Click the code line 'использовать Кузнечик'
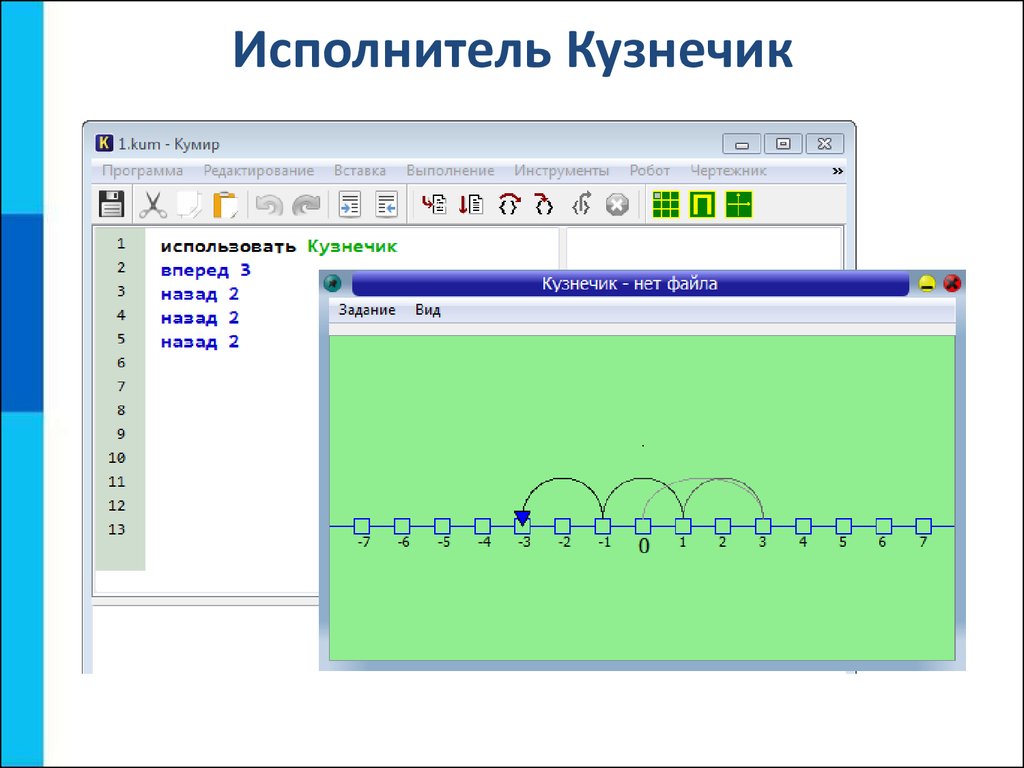The height and width of the screenshot is (768, 1024). click(279, 246)
